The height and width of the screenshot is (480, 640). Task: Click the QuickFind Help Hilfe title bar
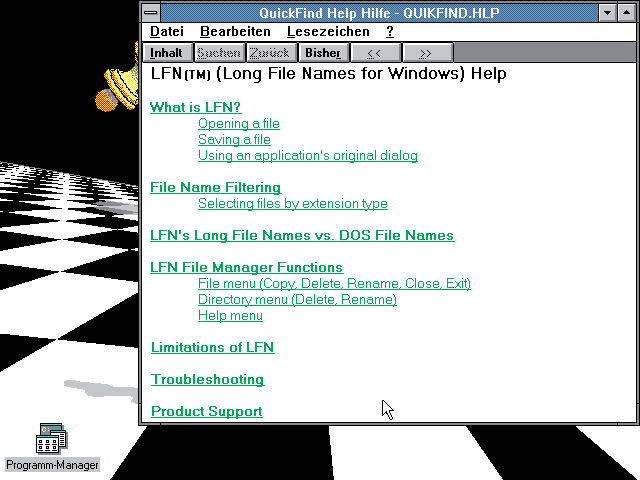pos(379,13)
